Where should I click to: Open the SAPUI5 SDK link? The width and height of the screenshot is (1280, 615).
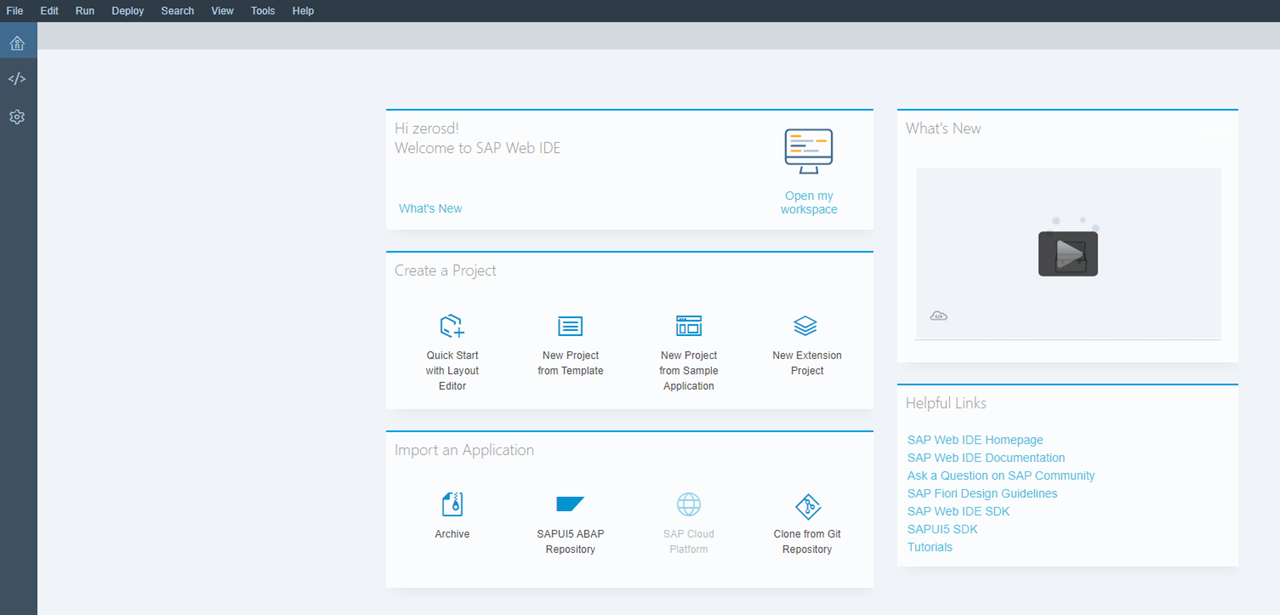tap(943, 530)
